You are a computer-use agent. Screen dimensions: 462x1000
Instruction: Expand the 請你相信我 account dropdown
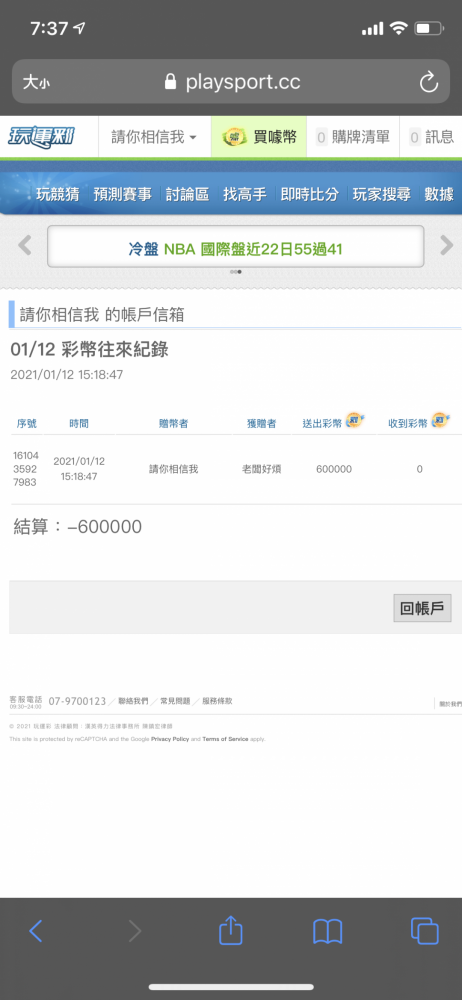(154, 136)
